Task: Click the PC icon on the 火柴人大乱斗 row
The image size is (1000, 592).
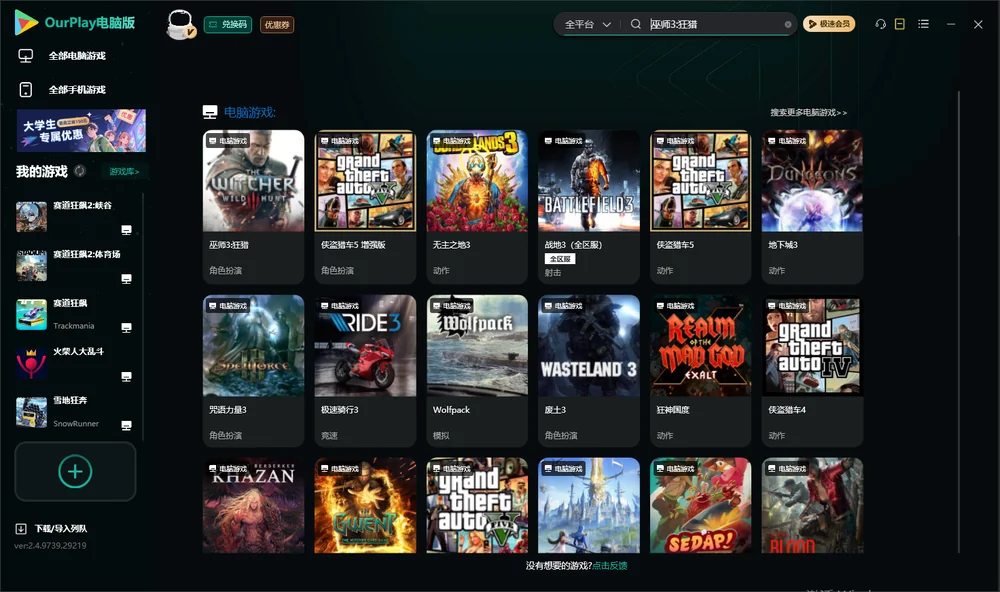Action: pyautogui.click(x=126, y=376)
